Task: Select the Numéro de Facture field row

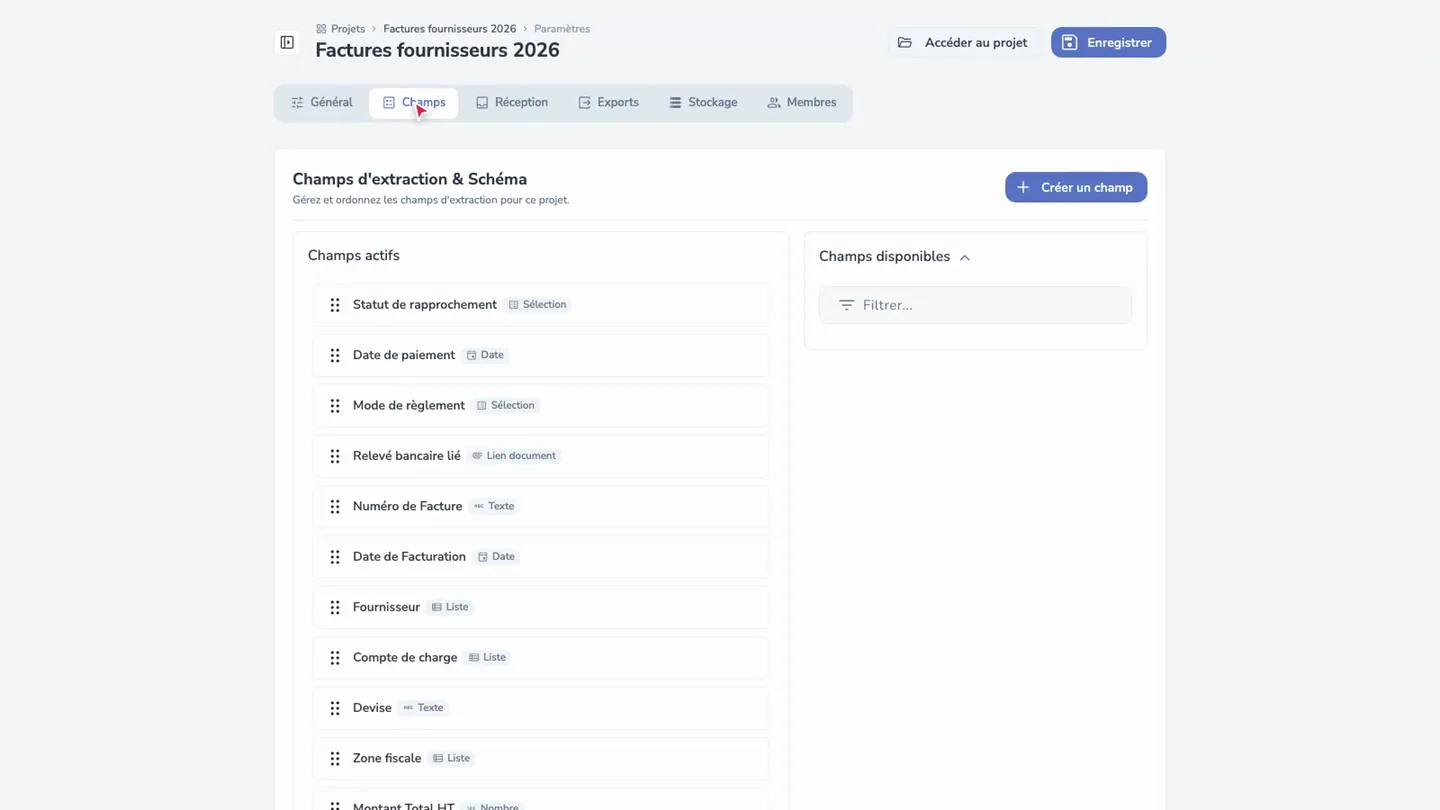Action: point(541,507)
